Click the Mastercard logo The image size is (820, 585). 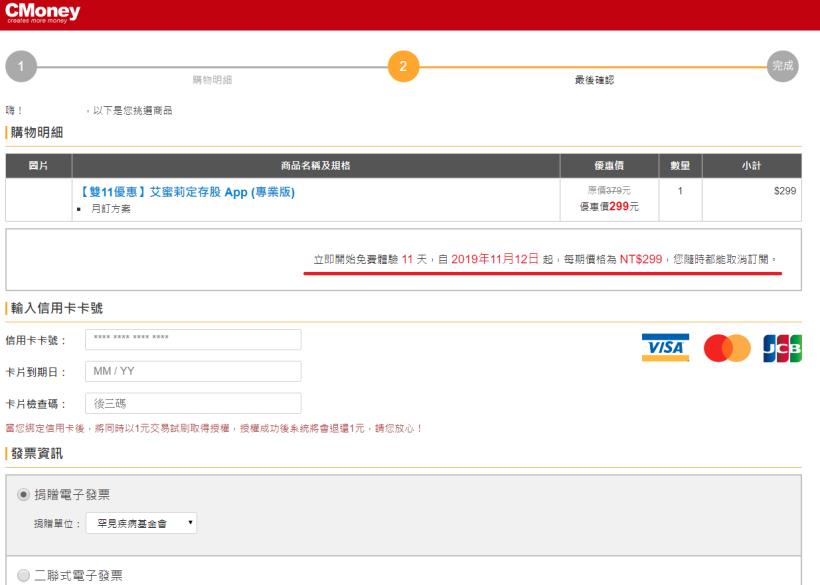coord(727,348)
